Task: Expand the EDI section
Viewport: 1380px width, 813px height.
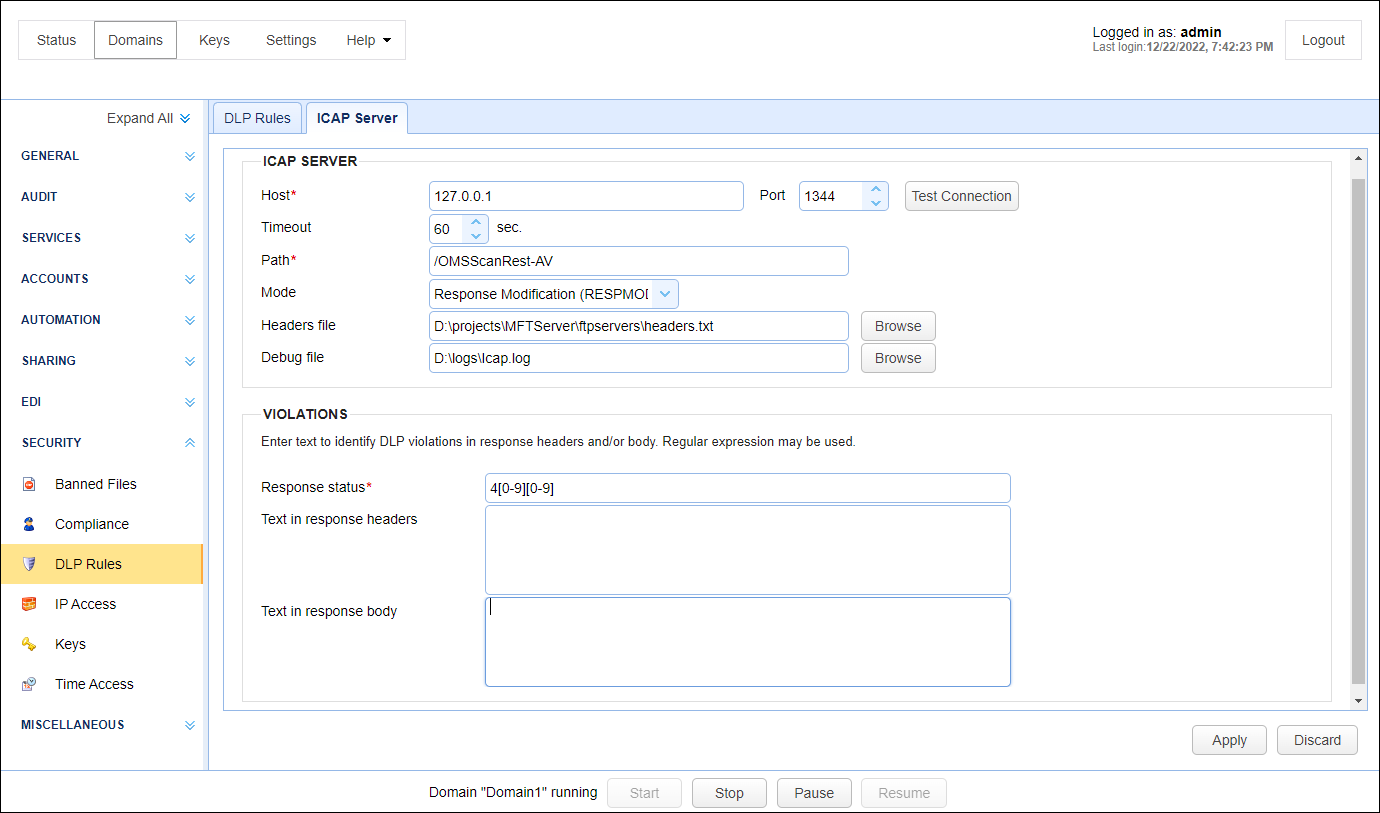Action: 190,402
